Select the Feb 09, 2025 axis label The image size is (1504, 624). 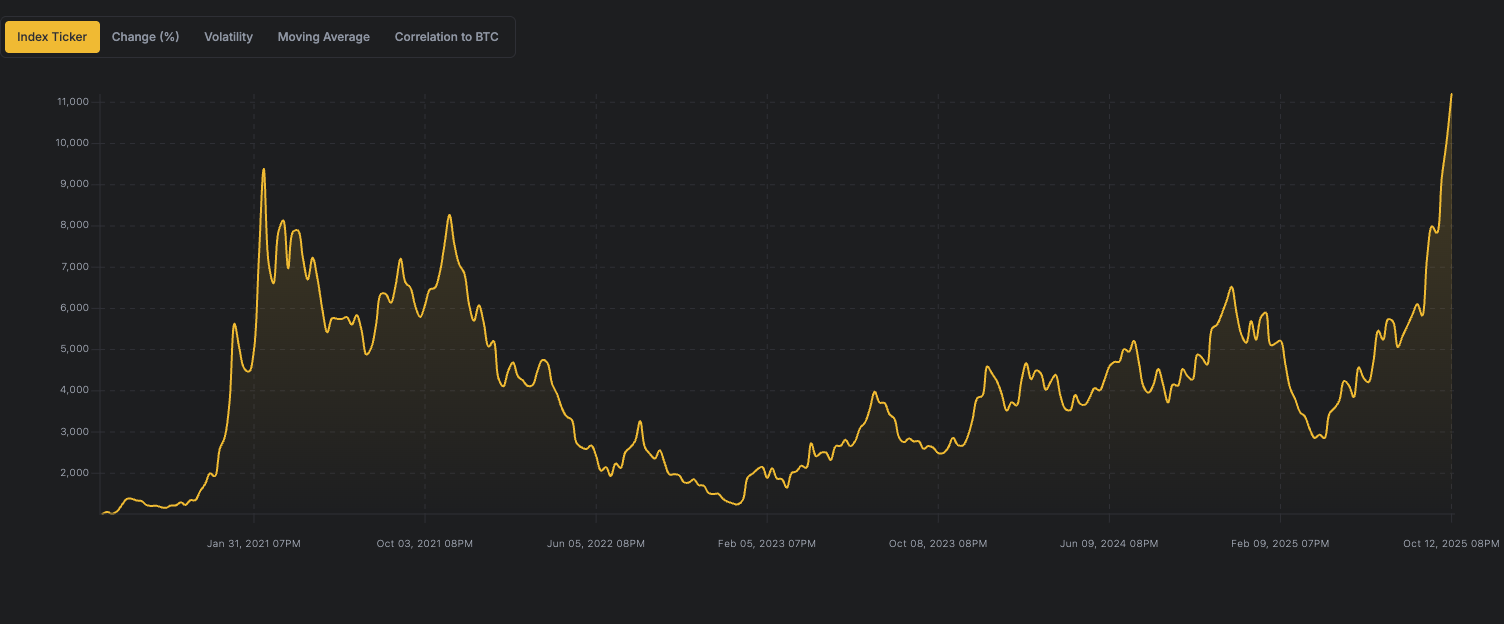pyautogui.click(x=1280, y=543)
